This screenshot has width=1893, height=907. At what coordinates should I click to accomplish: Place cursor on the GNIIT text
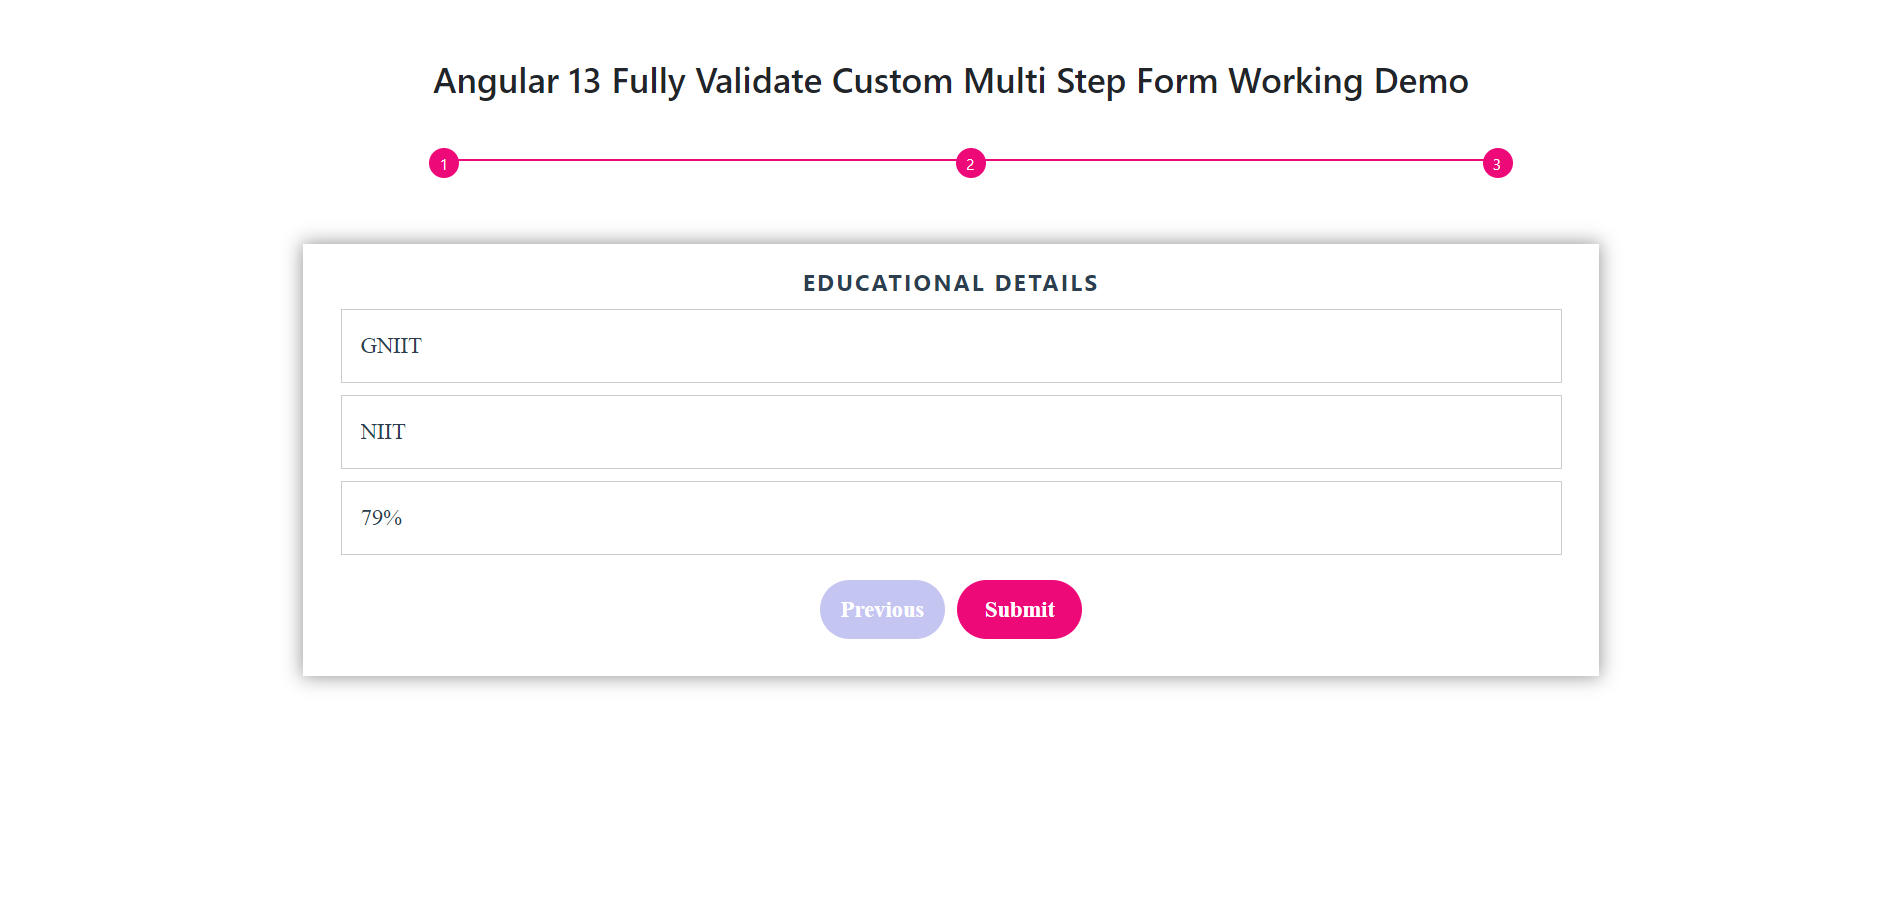pyautogui.click(x=391, y=346)
